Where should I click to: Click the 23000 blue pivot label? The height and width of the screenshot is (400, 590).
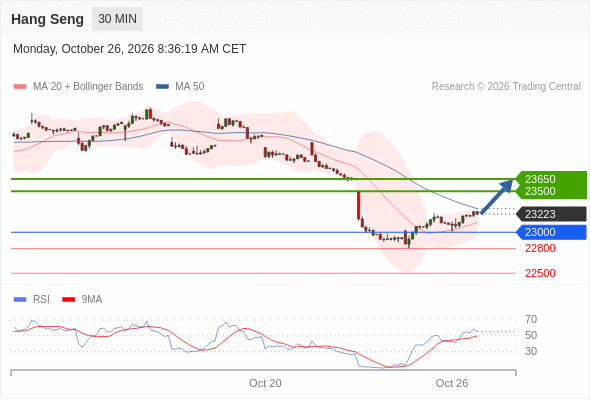pyautogui.click(x=551, y=232)
